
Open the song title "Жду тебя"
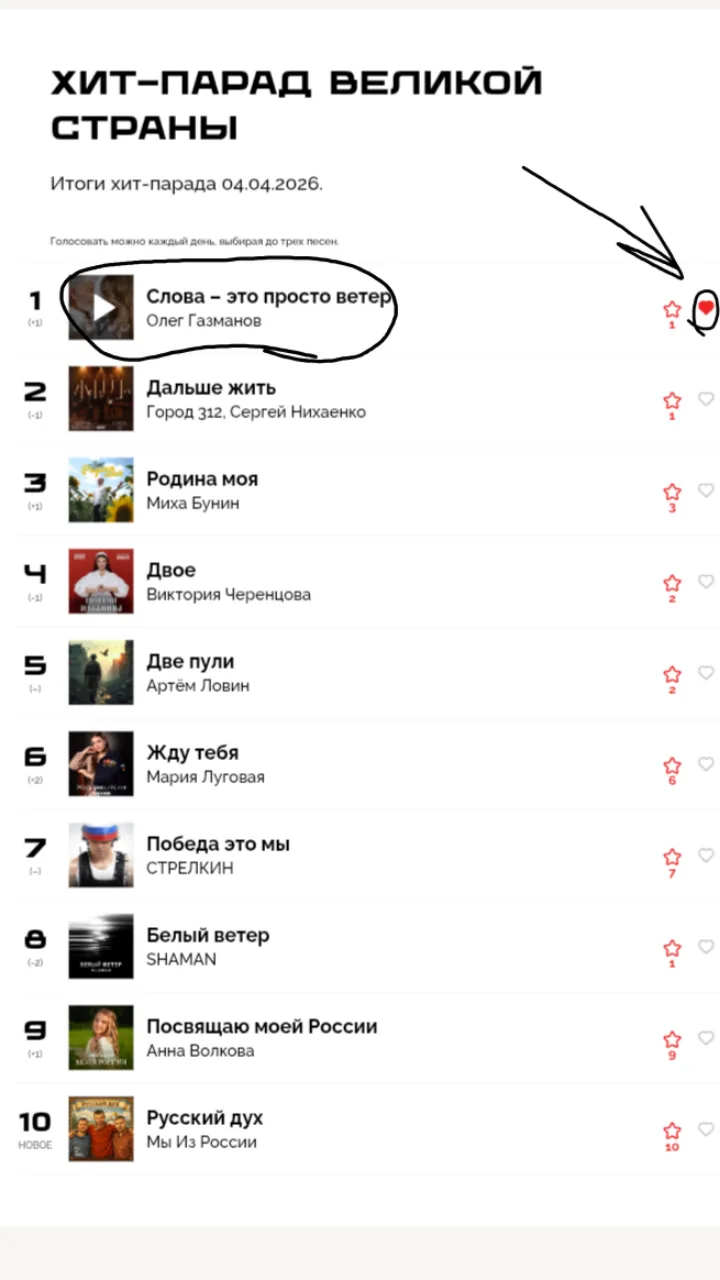click(192, 753)
